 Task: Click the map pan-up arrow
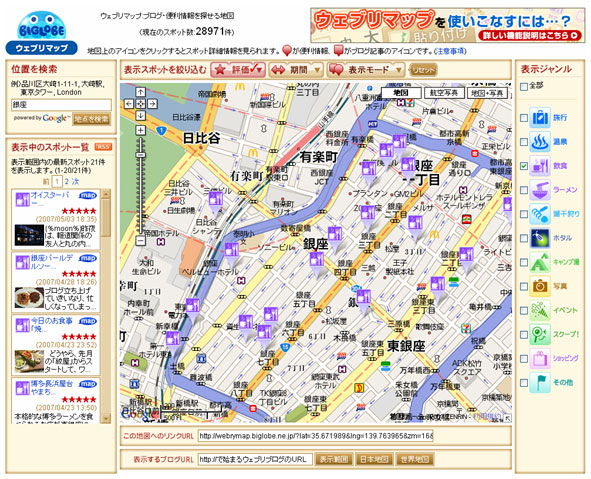pos(141,92)
